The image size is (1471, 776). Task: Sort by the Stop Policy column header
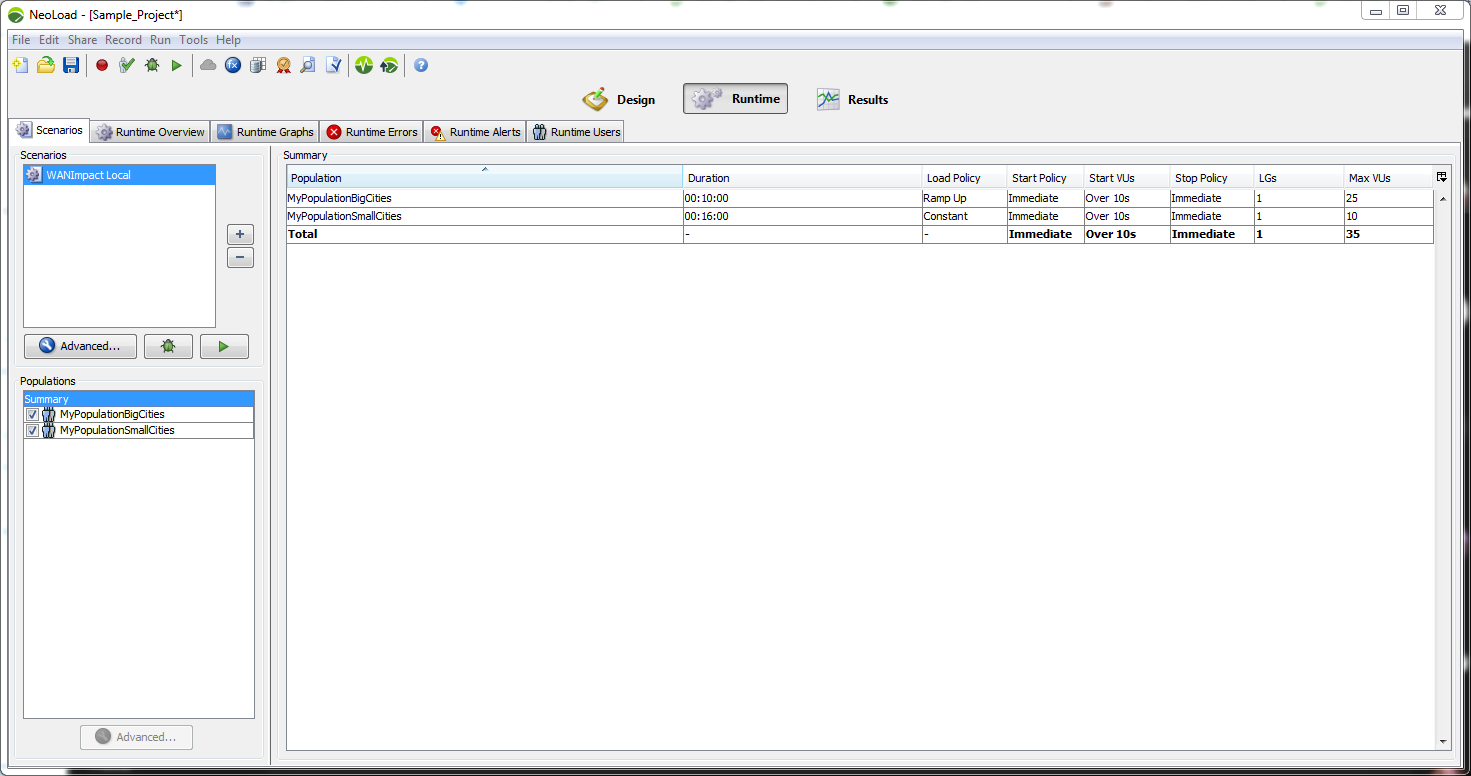coord(1212,178)
